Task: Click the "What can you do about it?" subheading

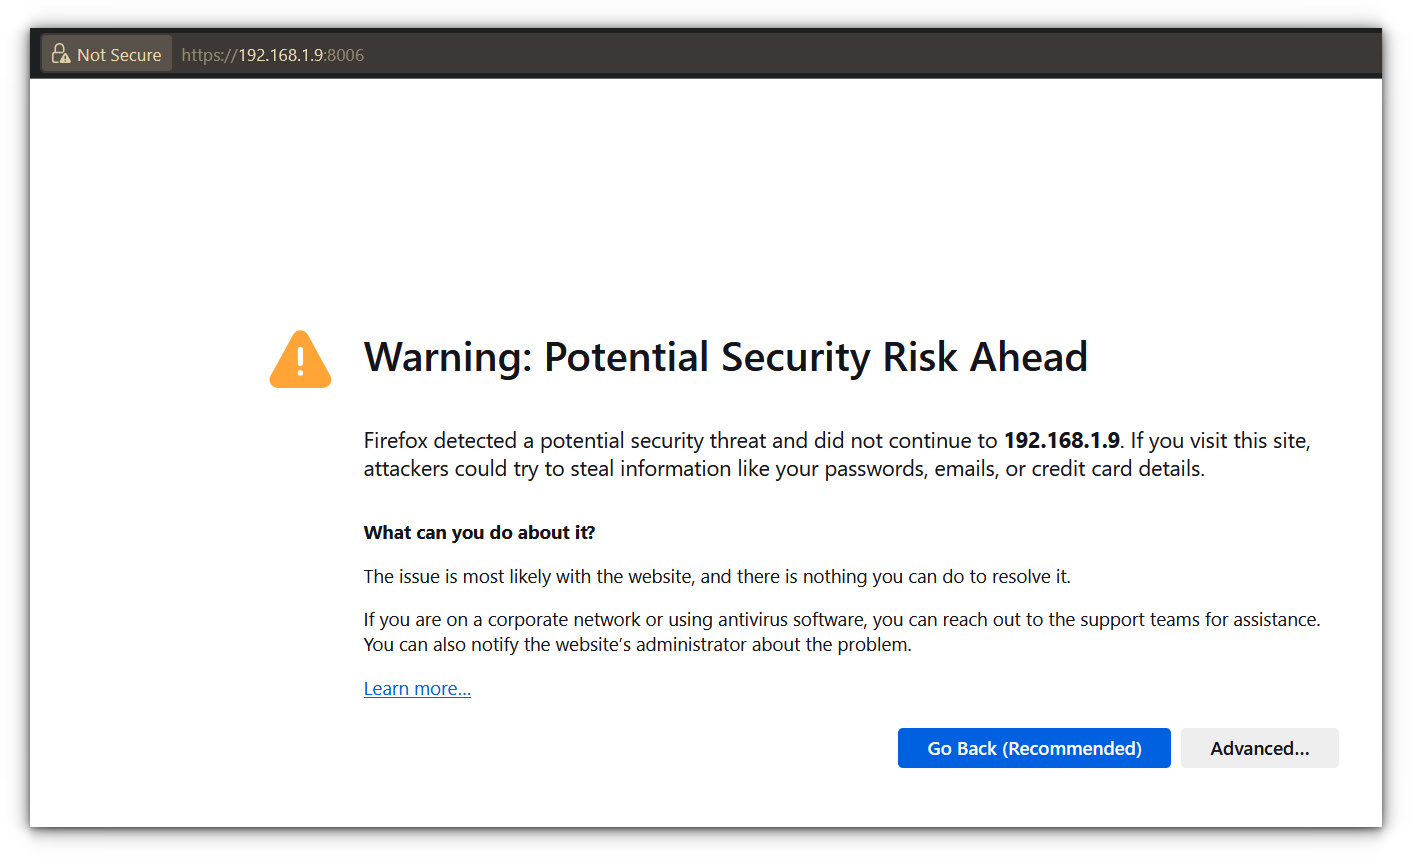Action: click(479, 532)
